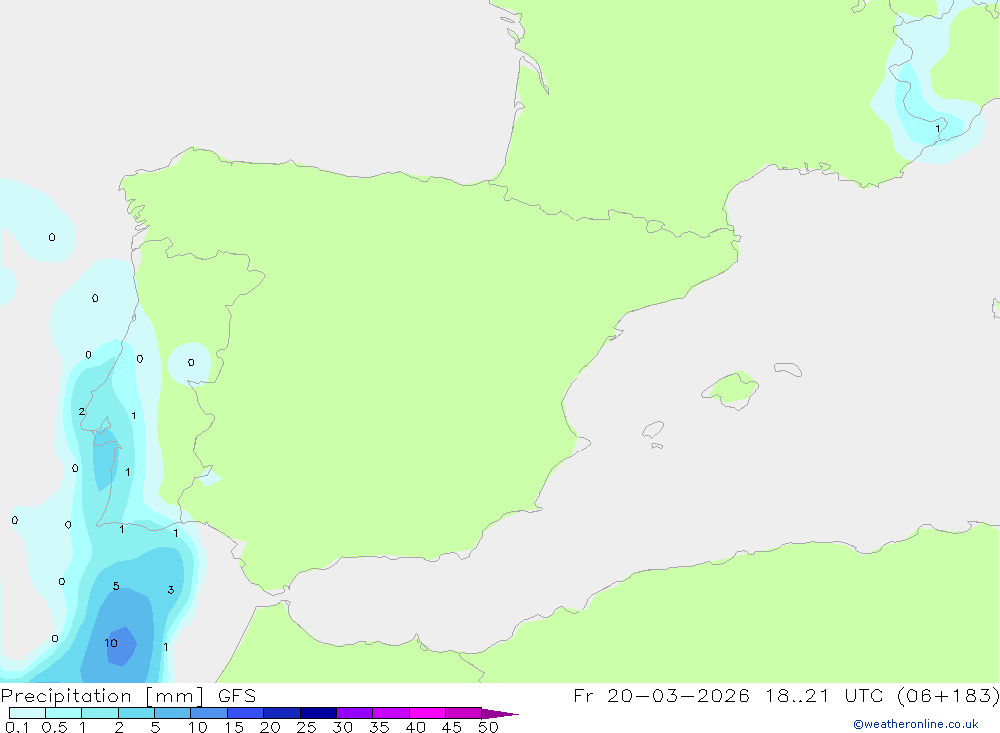The height and width of the screenshot is (733, 1000).
Task: Click the '0.1' legend scale number
Action: coord(17,727)
